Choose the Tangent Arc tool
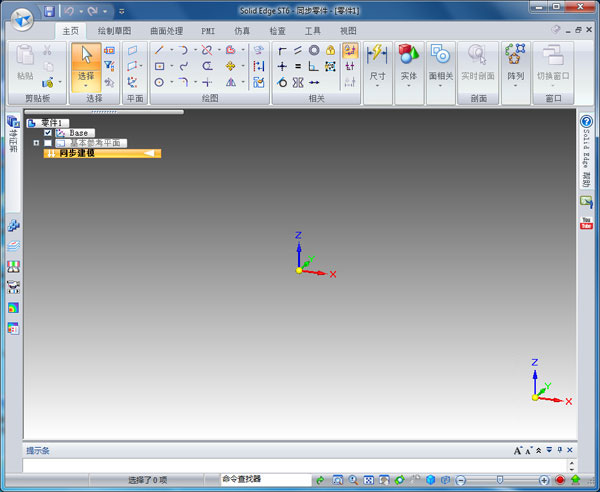This screenshot has width=600, height=492. tap(183, 50)
